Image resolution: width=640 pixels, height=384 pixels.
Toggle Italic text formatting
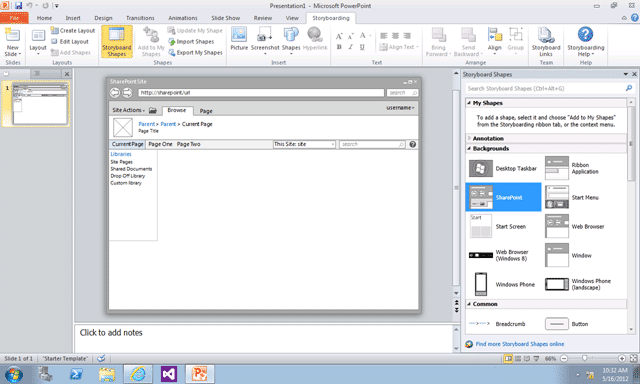351,47
